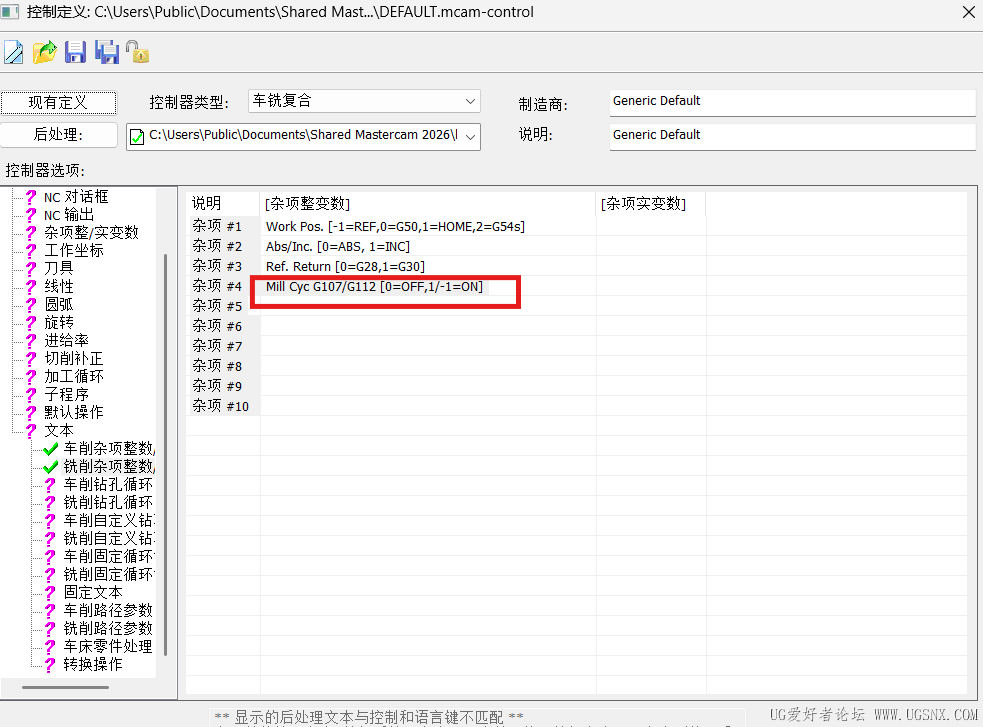Open the 控制器类型 dropdown showing 车铣复合
The width and height of the screenshot is (983, 727).
pos(364,101)
